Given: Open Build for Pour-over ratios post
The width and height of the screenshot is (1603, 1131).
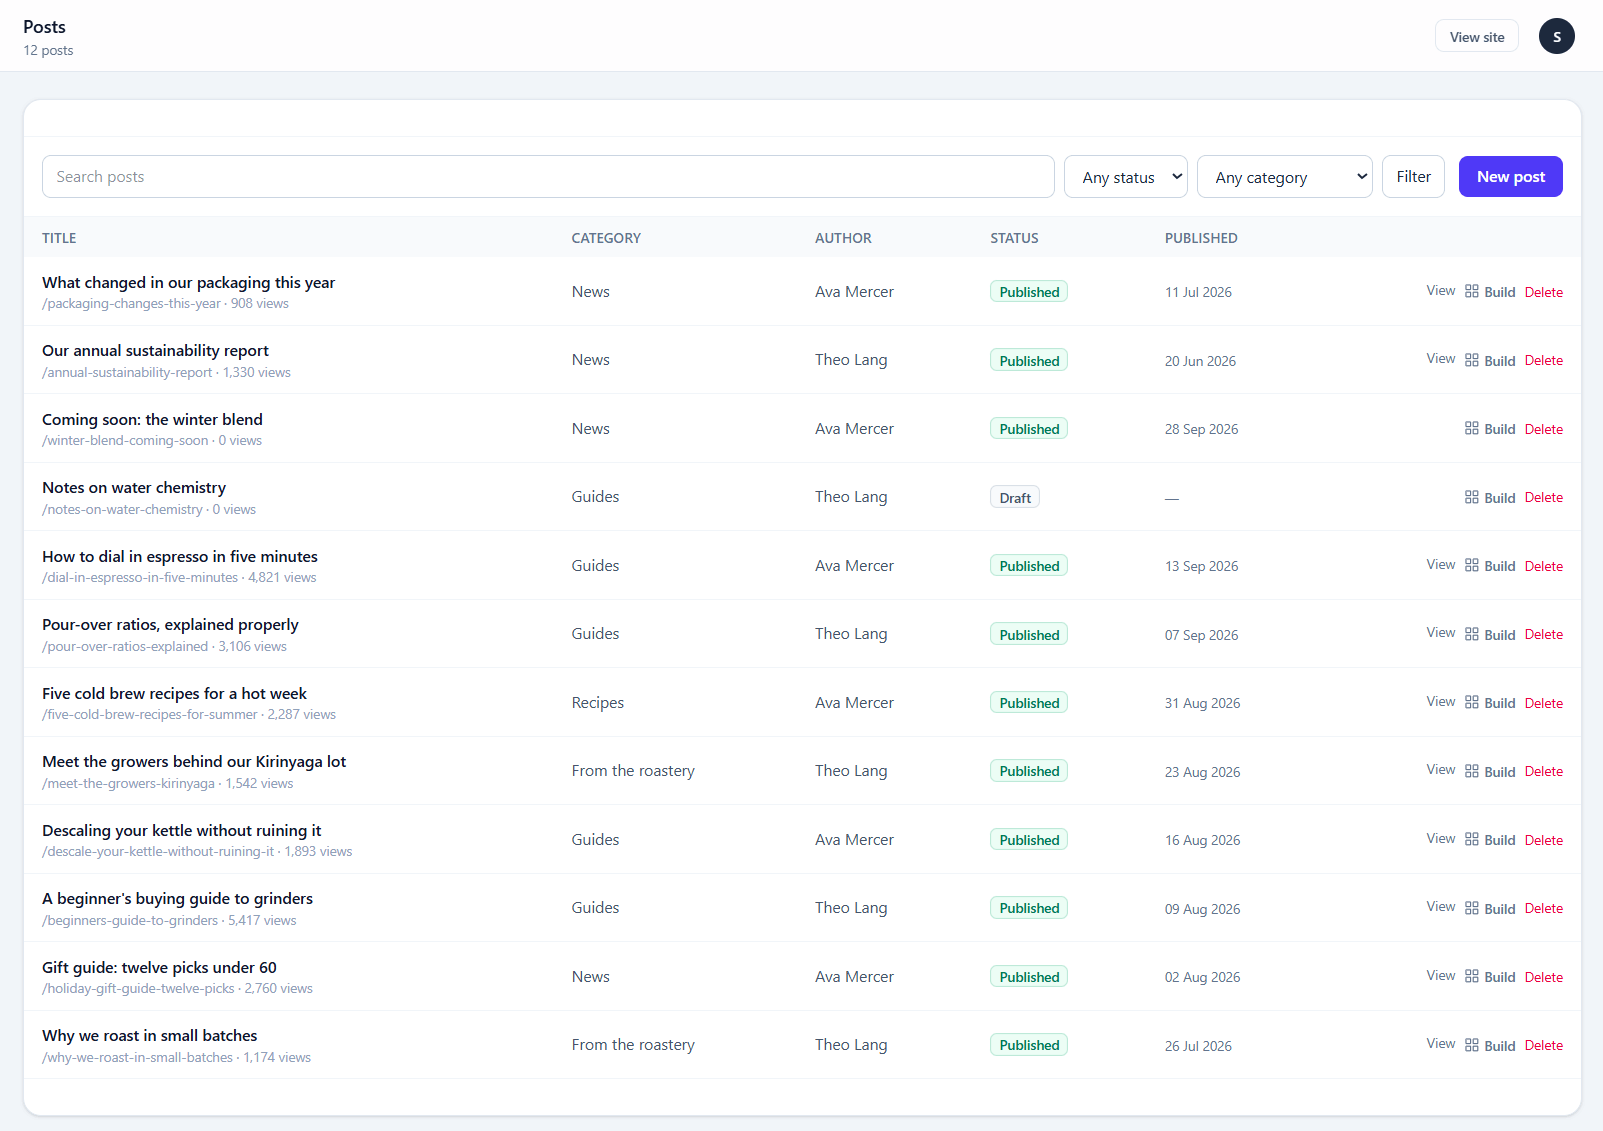Looking at the screenshot, I should pos(1490,634).
